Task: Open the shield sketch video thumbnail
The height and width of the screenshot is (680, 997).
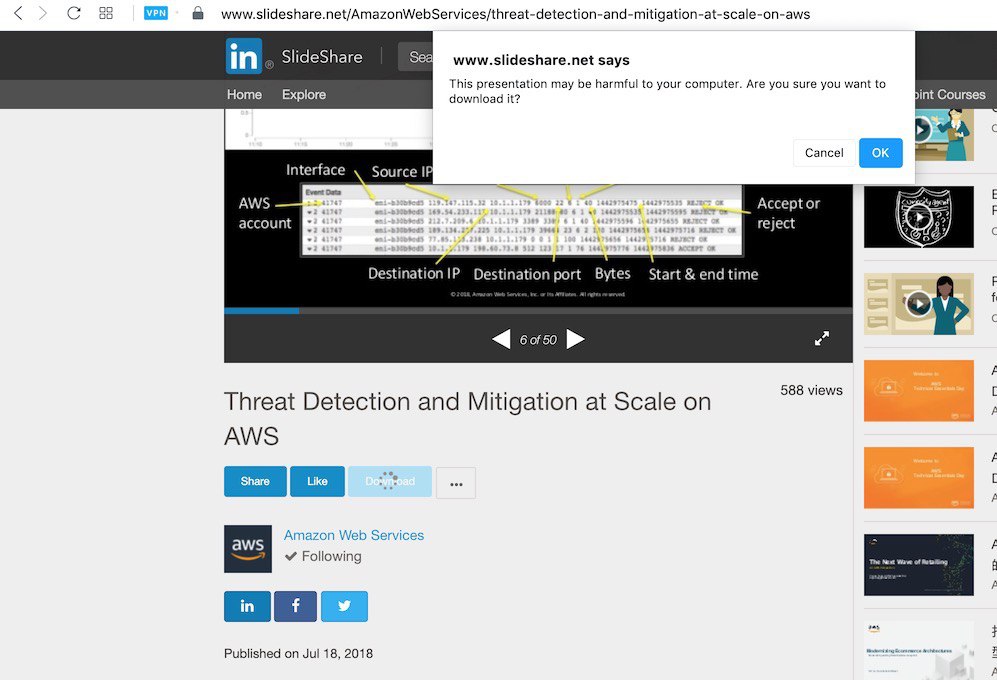Action: [x=919, y=217]
